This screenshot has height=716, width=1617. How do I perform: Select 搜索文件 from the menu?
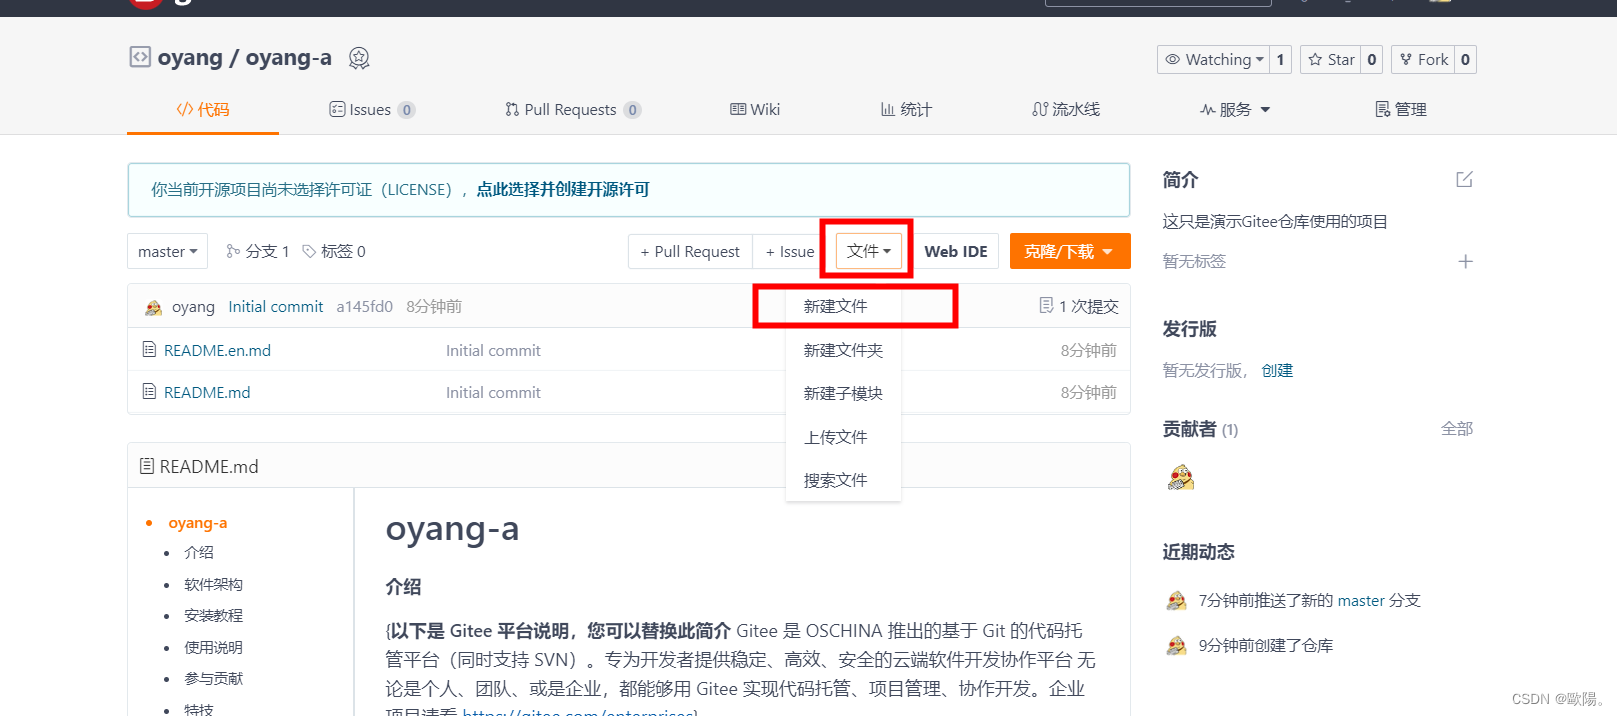point(843,480)
